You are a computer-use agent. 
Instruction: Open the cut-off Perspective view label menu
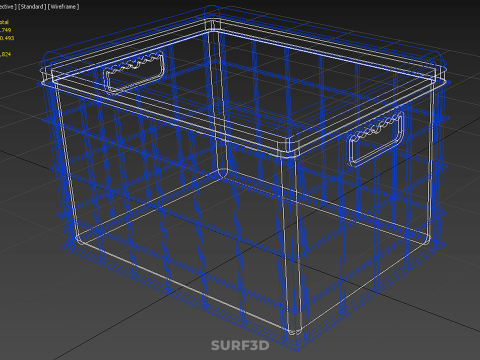[8, 7]
